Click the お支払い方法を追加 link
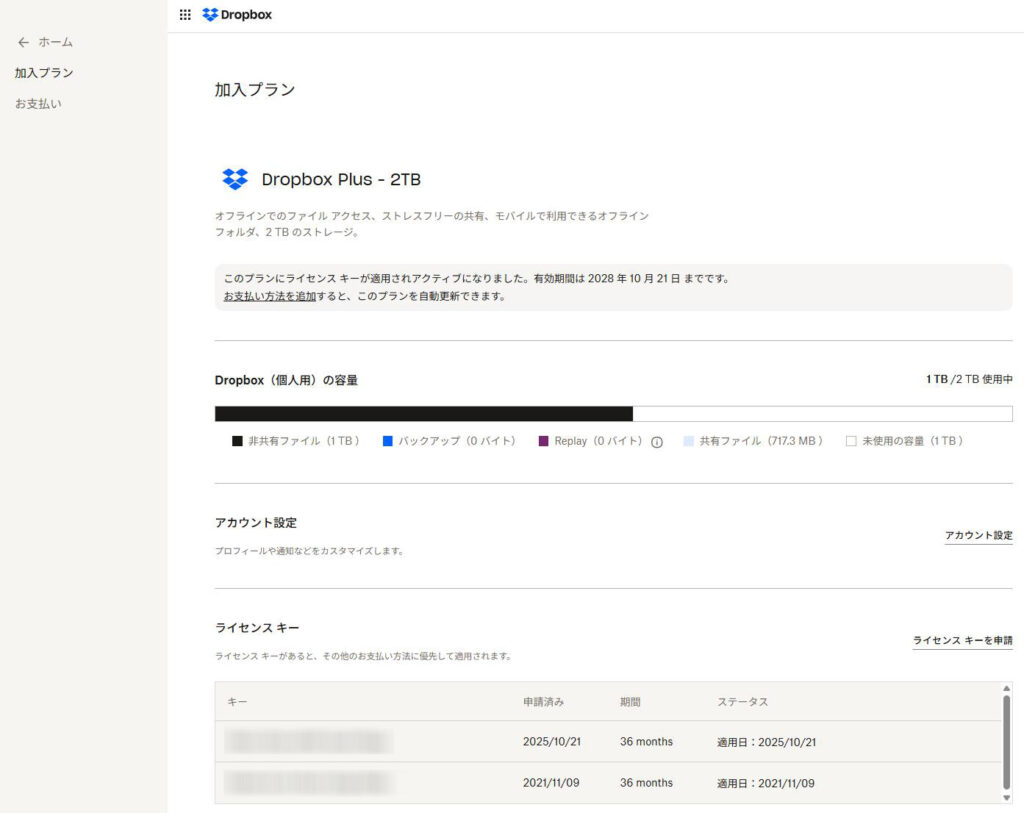Screen dimensions: 1024x813 pos(270,297)
